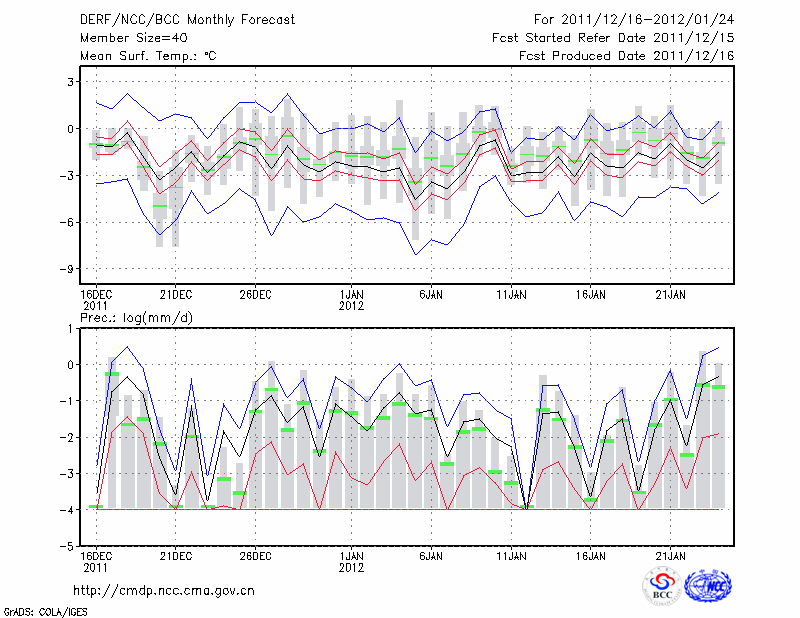Viewport: 800px width, 618px height.
Task: Click 16JAN tick under temperature chart
Action: (591, 294)
